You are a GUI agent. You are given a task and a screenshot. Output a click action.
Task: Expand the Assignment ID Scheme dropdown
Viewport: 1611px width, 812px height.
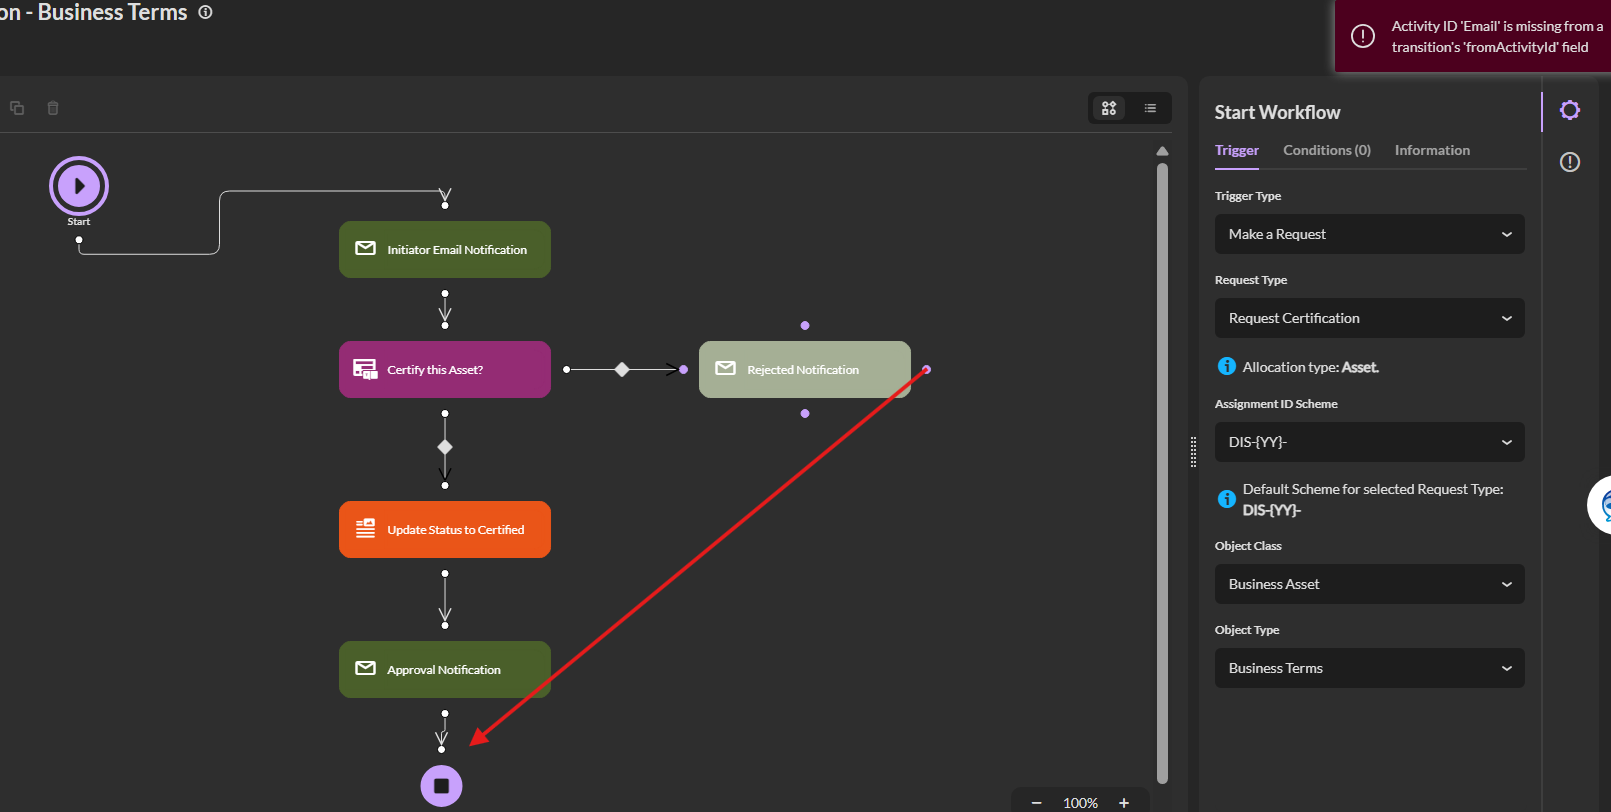click(x=1370, y=442)
